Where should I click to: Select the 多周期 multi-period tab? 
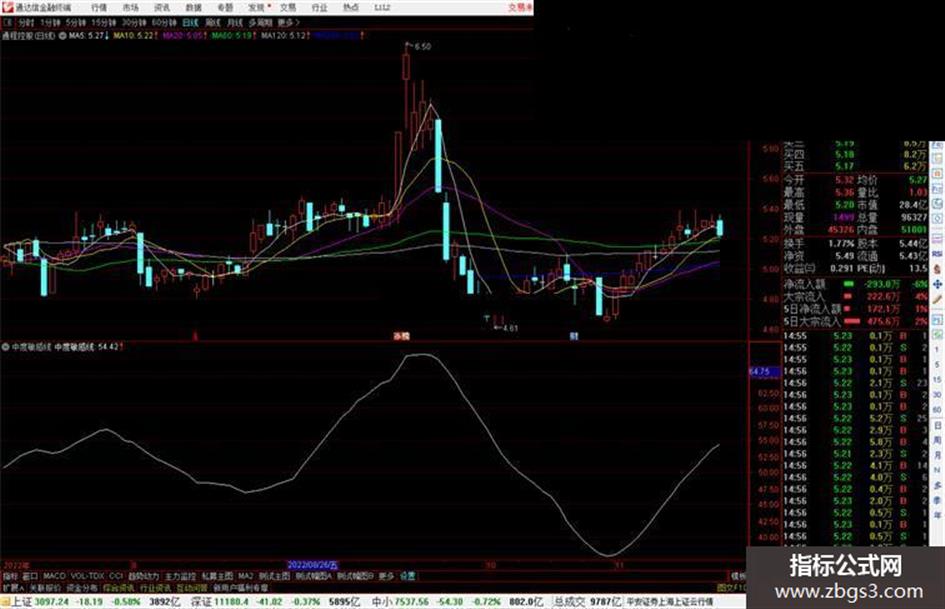[260, 23]
